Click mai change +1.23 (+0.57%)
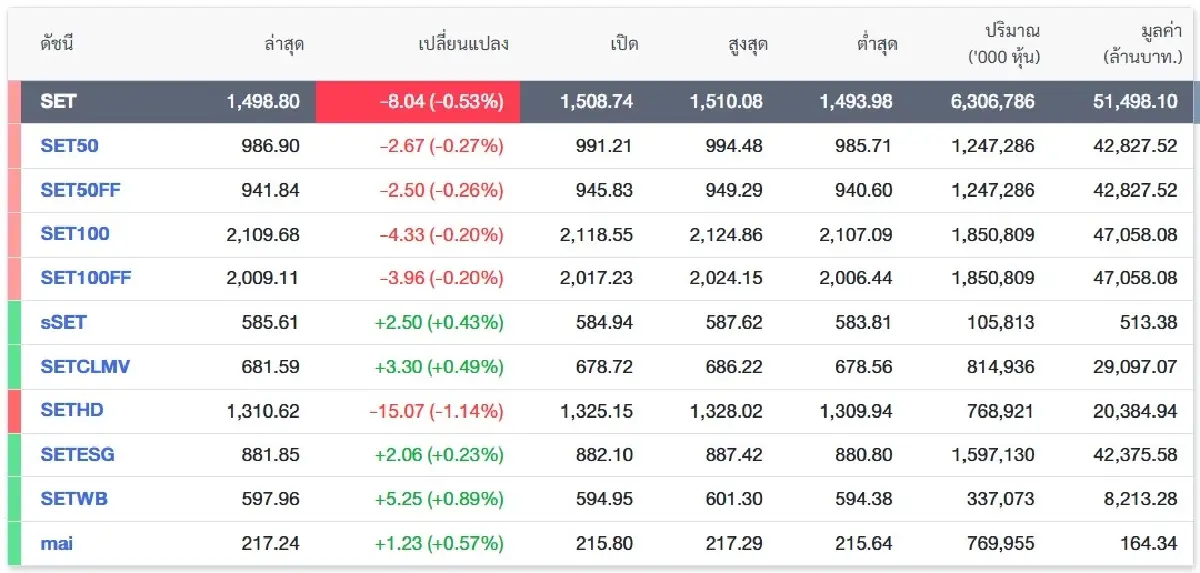The width and height of the screenshot is (1200, 573). 439,544
